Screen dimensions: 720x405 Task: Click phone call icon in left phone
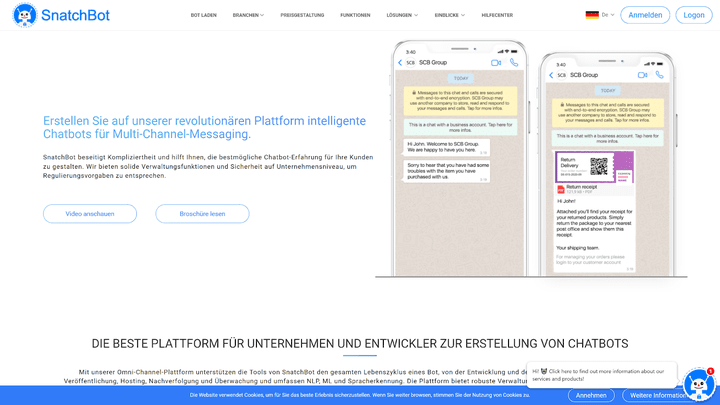coord(514,62)
